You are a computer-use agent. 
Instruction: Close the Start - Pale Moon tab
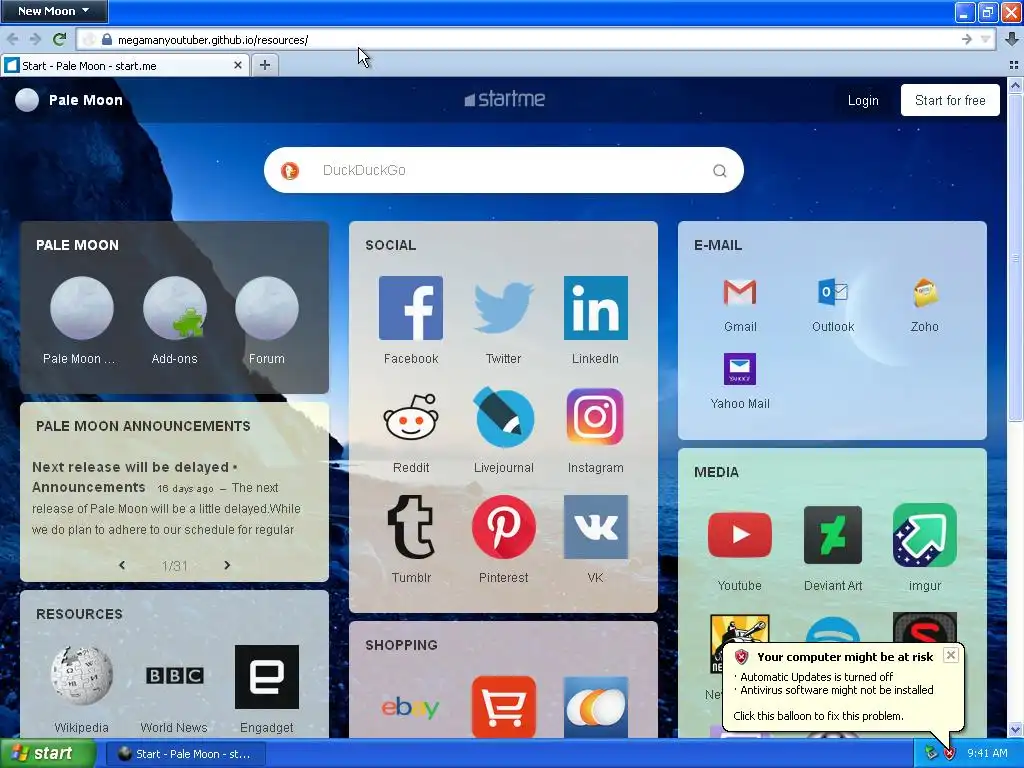238,65
